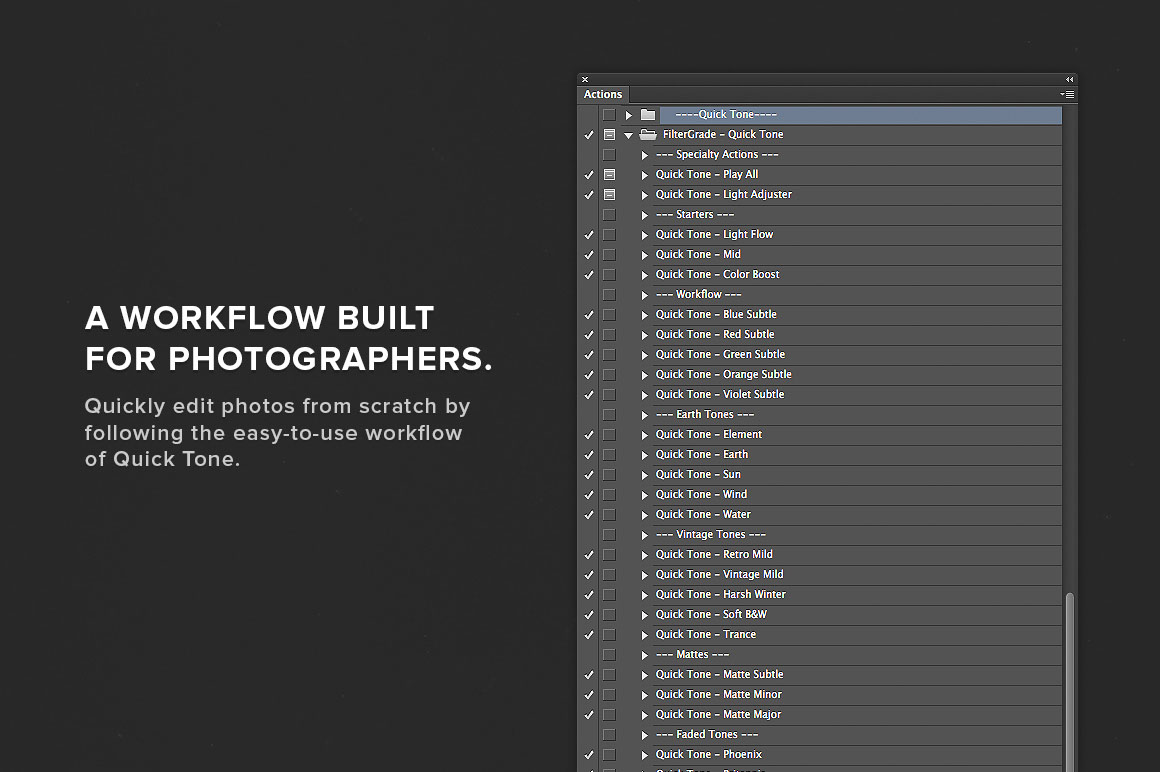Close the Actions panel with the X icon
This screenshot has height=772, width=1160.
(585, 79)
